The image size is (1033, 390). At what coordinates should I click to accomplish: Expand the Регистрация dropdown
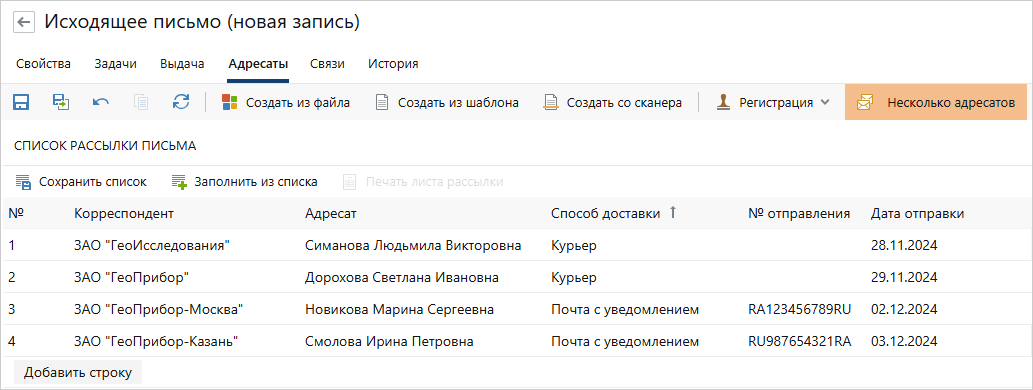(773, 102)
